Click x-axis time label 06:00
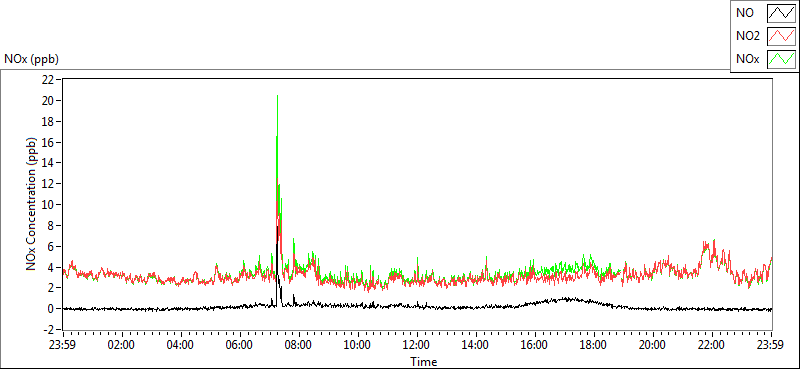The image size is (800, 369). [x=240, y=344]
